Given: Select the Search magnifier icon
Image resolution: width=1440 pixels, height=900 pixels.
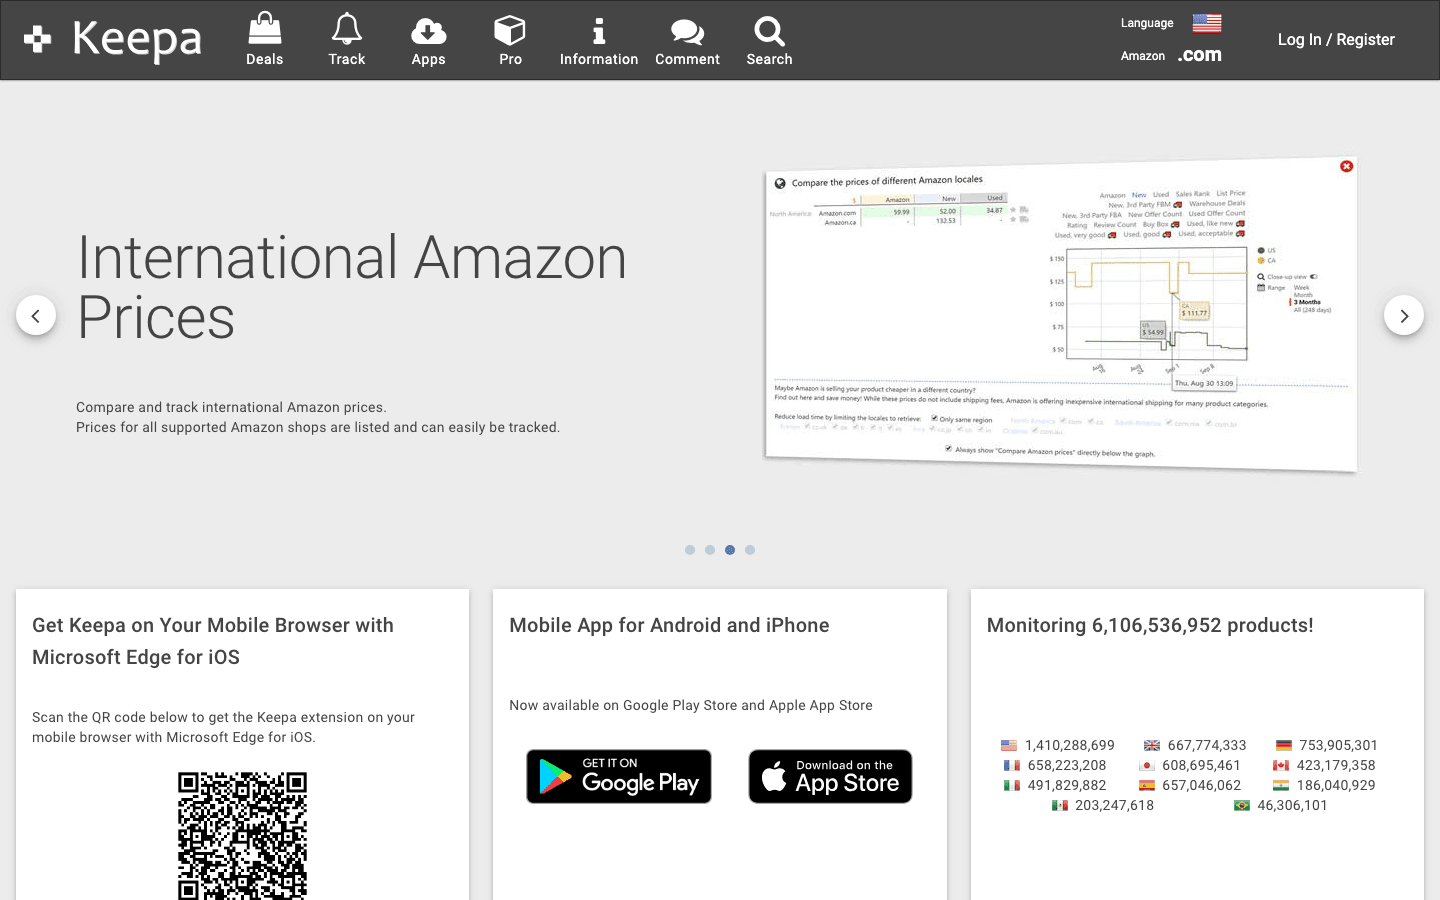Looking at the screenshot, I should point(768,31).
